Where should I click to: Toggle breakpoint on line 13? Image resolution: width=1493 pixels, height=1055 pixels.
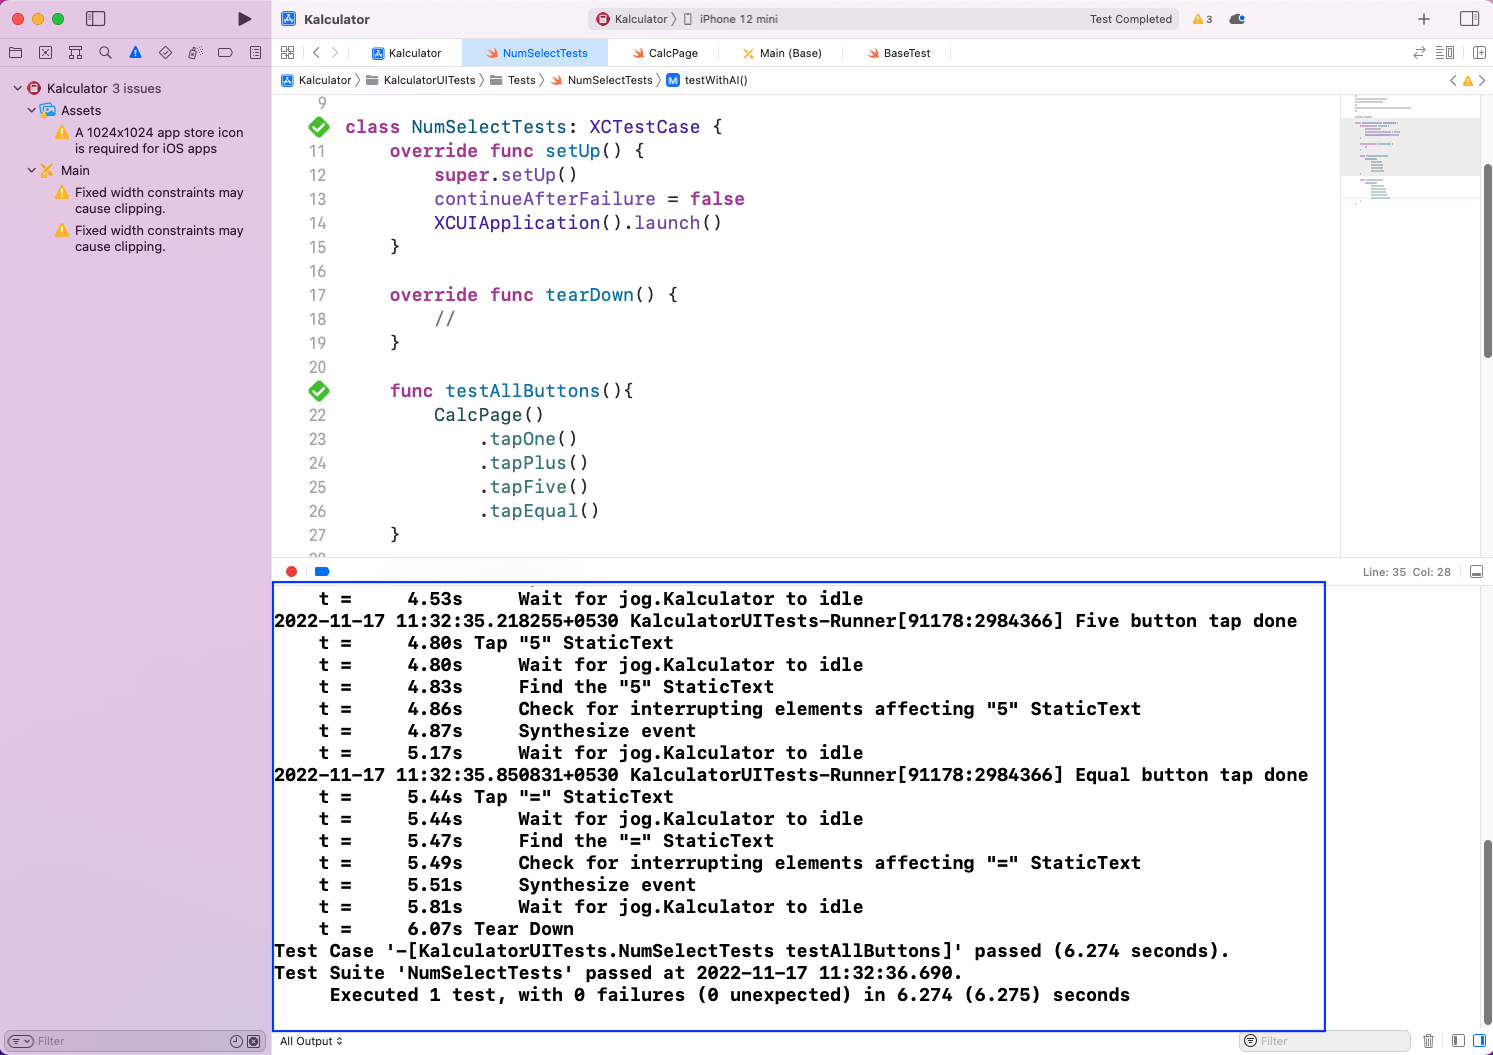pos(317,199)
